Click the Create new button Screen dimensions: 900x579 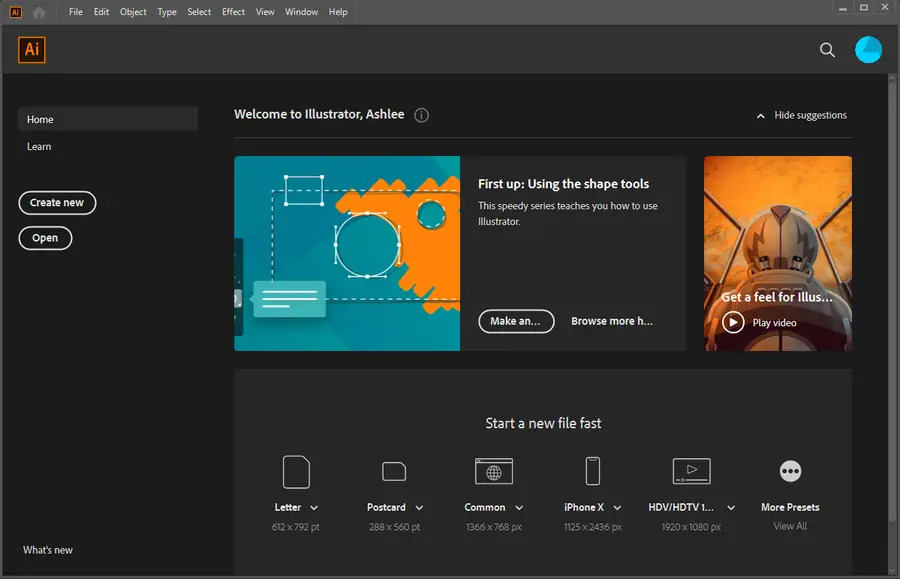(57, 202)
